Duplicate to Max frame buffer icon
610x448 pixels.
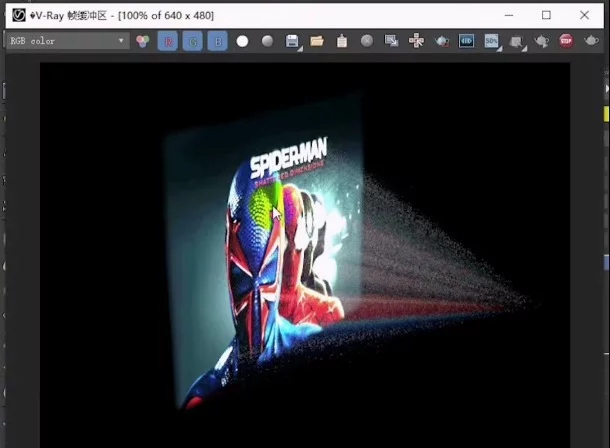pyautogui.click(x=391, y=41)
